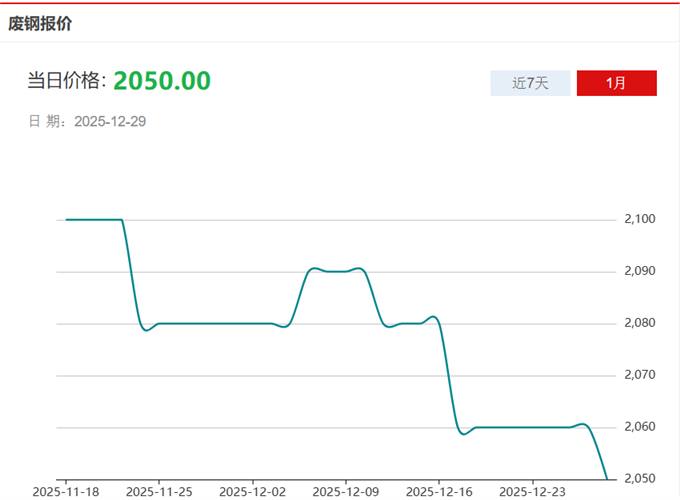Click the 2,050 y-axis label
680x500 pixels.
point(639,479)
